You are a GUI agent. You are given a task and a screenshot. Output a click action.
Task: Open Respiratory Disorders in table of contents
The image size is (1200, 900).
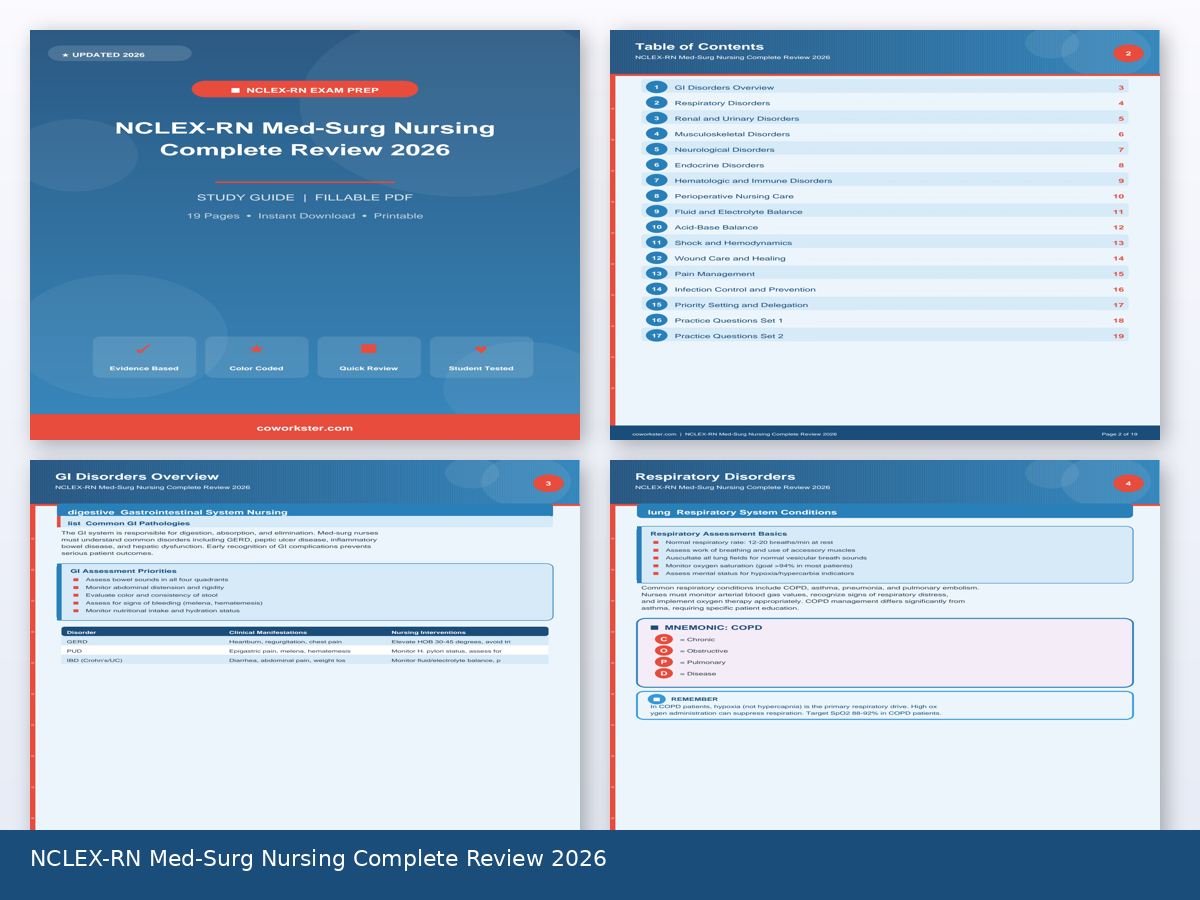click(x=722, y=103)
